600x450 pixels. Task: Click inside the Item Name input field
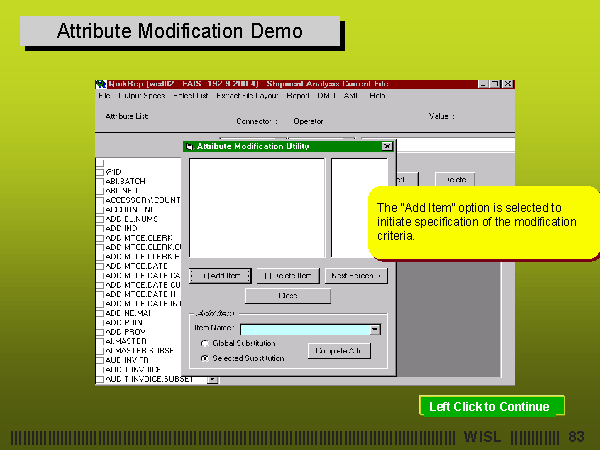pyautogui.click(x=304, y=328)
